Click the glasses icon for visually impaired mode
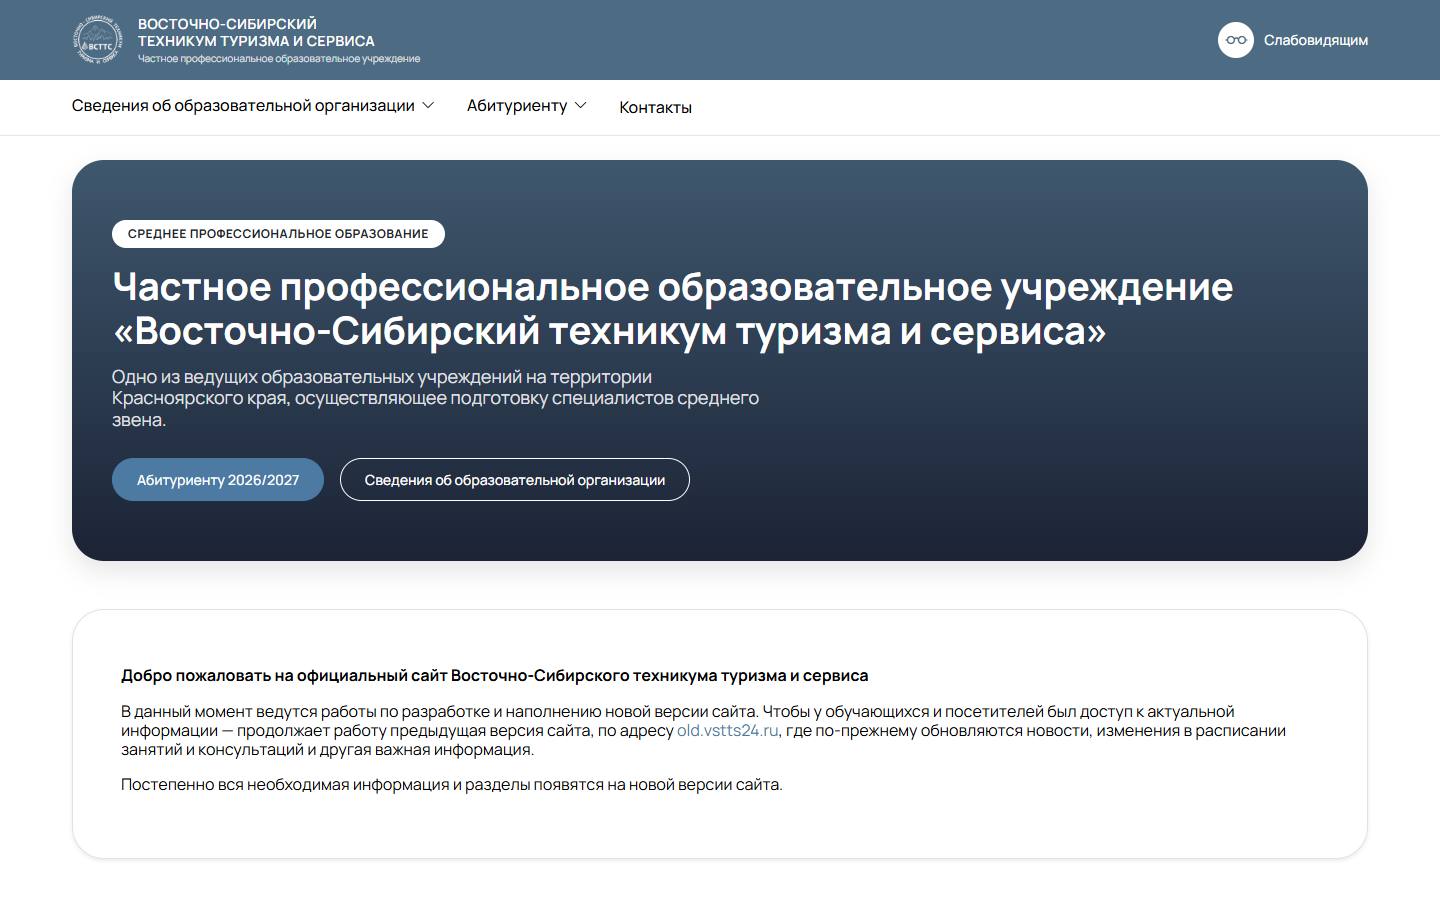This screenshot has height=900, width=1440. 1236,40
